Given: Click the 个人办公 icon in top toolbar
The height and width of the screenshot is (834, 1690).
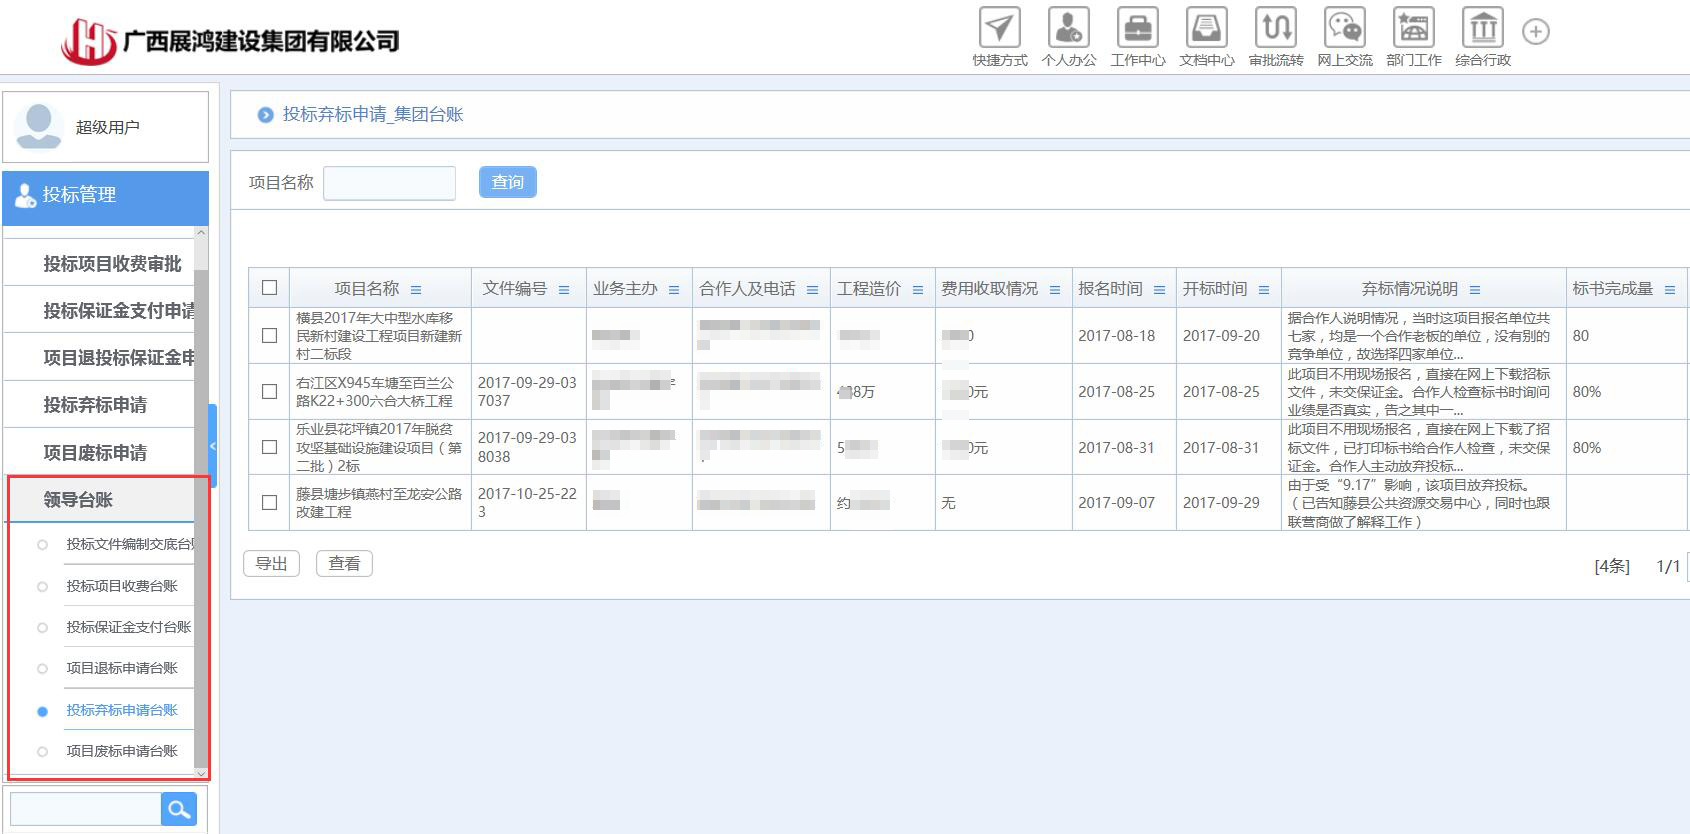Looking at the screenshot, I should click(1068, 29).
